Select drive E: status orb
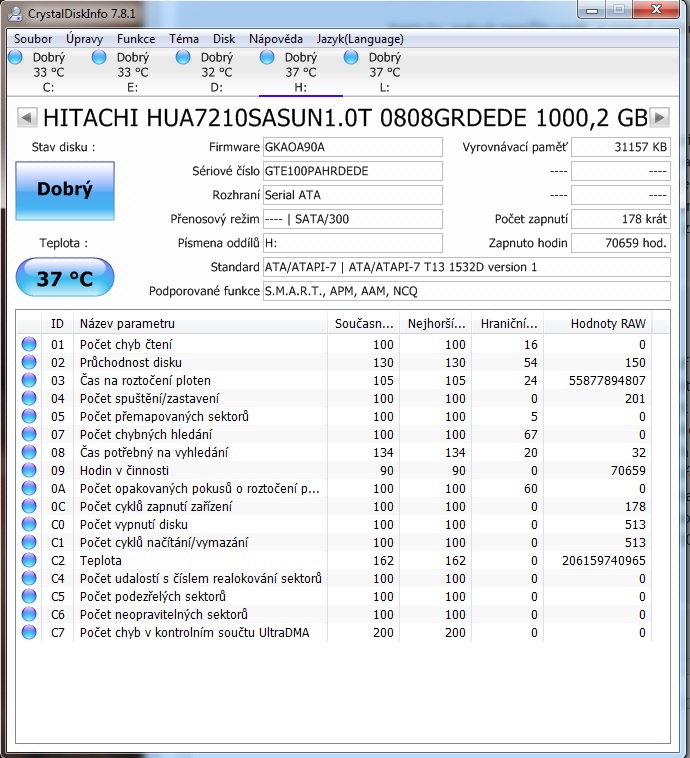Image resolution: width=690 pixels, height=758 pixels. 99,58
